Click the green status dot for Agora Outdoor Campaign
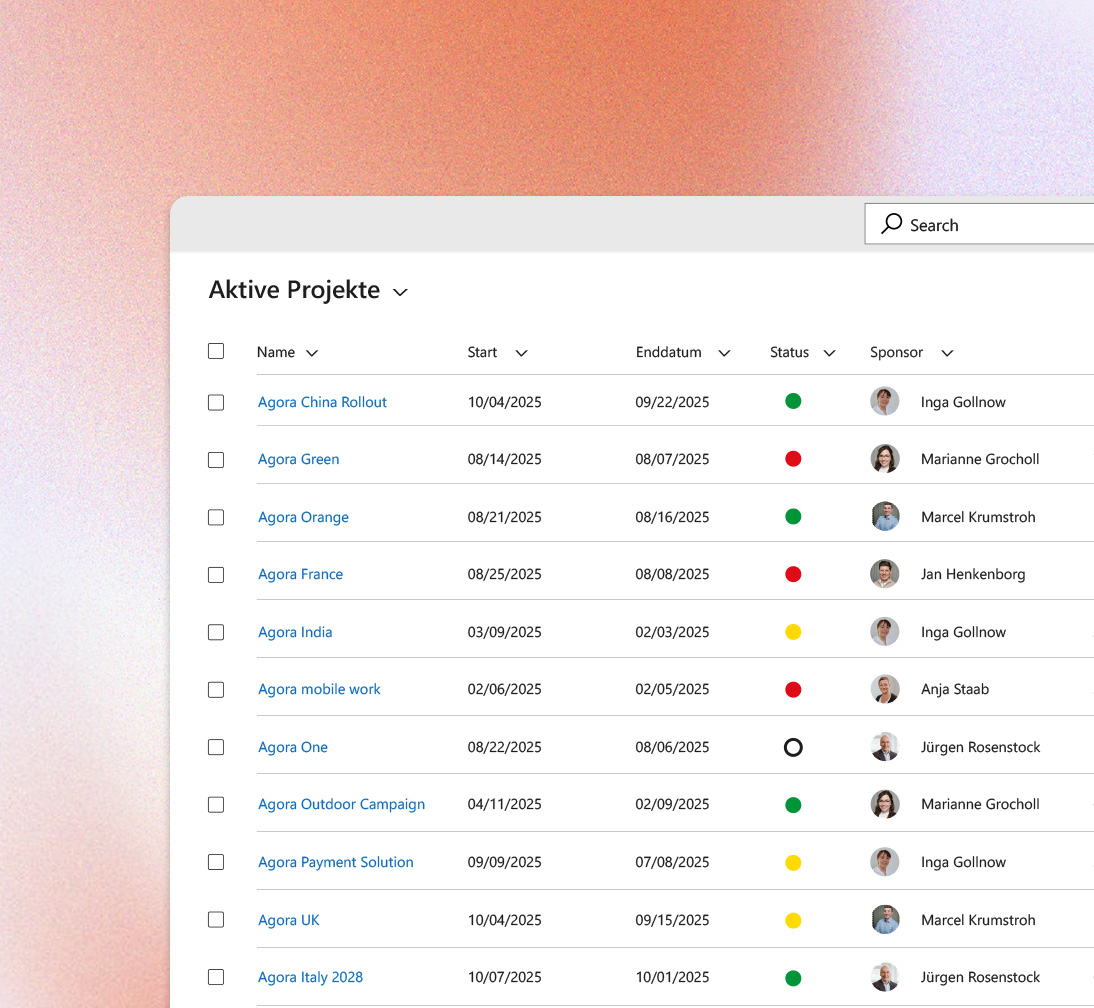The width and height of the screenshot is (1094, 1008). (793, 805)
